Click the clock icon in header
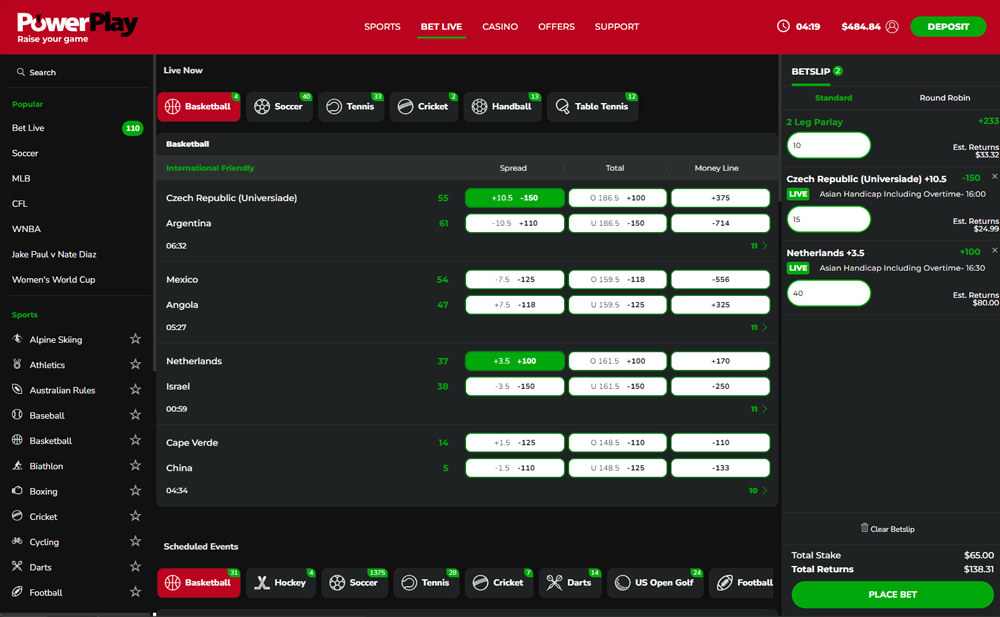Screen dimensions: 1000x617 pos(783,26)
